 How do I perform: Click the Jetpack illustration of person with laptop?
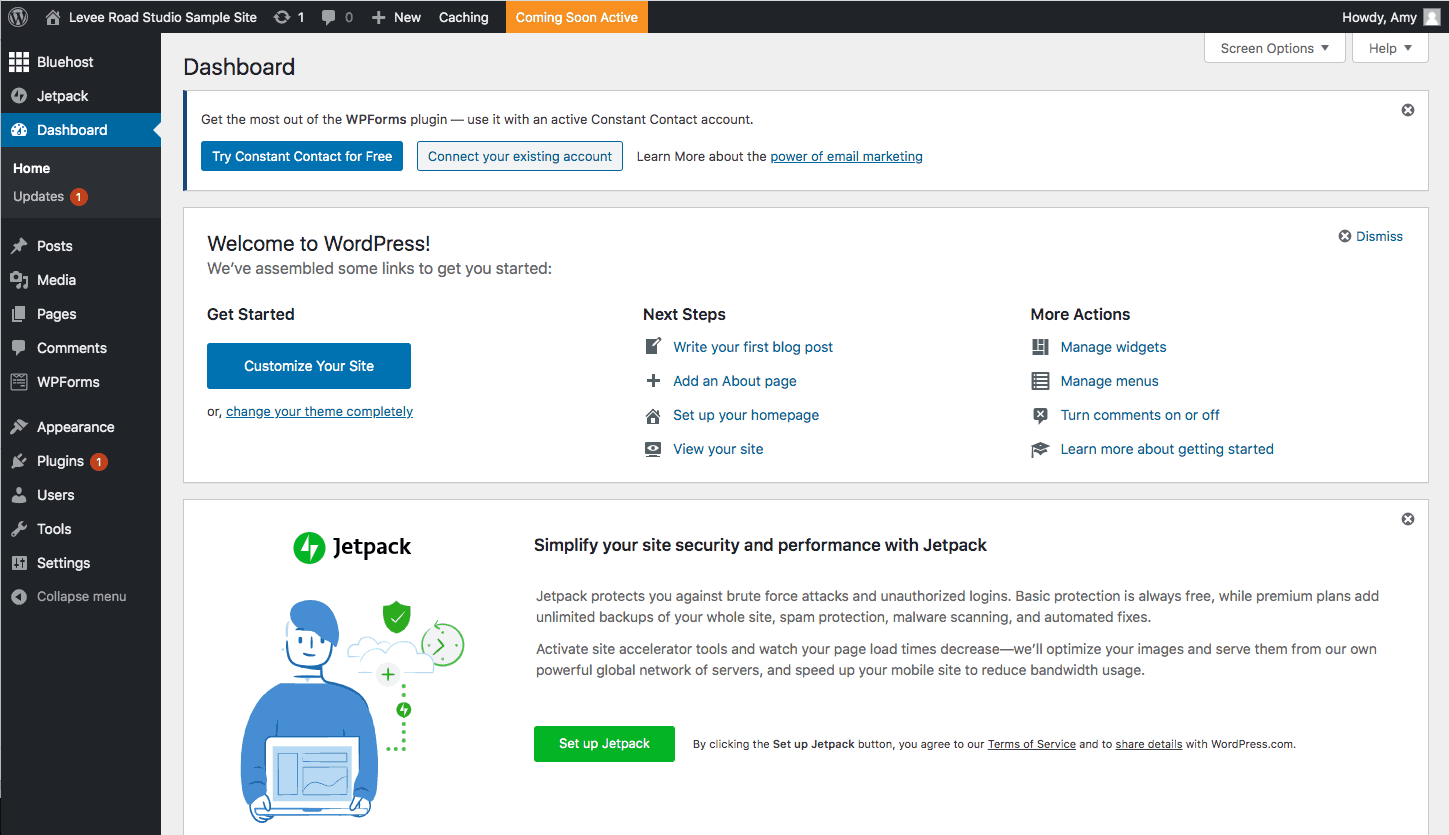coord(350,714)
